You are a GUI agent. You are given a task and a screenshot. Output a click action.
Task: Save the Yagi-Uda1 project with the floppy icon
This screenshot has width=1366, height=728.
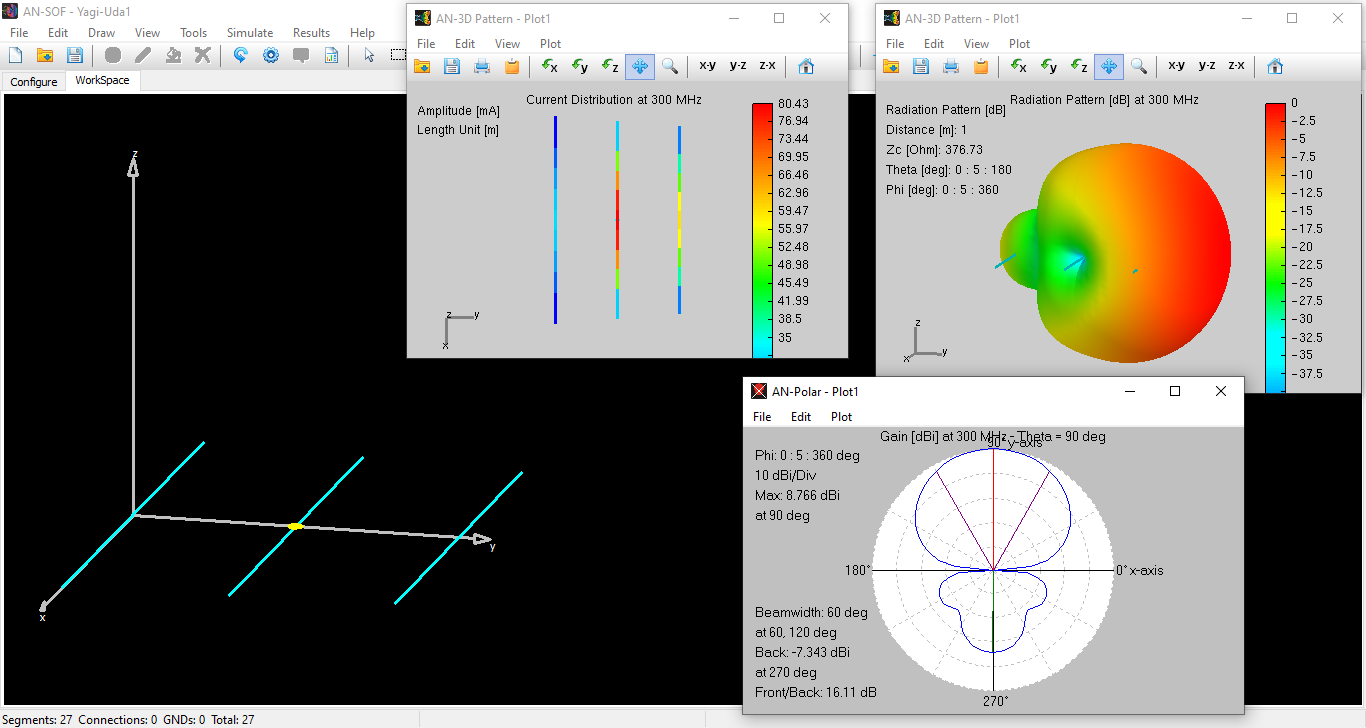(74, 55)
